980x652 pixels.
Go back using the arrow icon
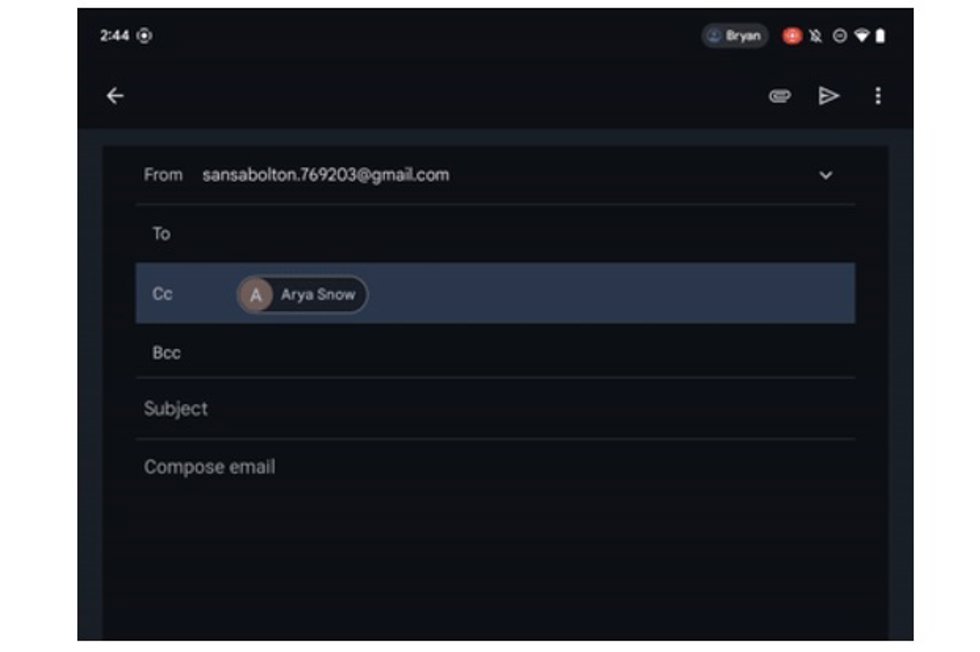point(115,96)
